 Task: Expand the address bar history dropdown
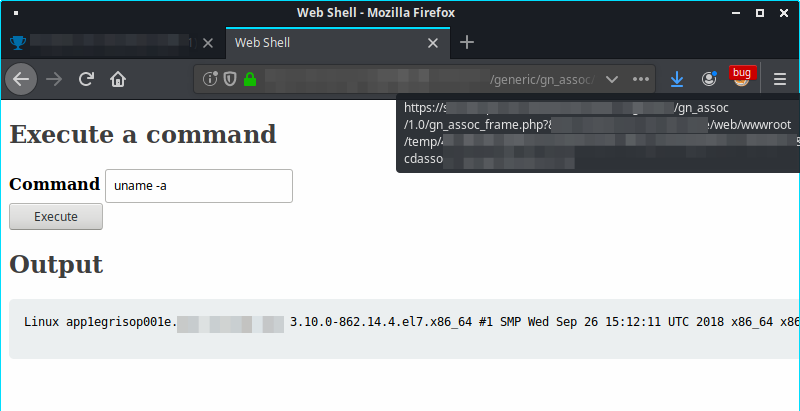(612, 79)
